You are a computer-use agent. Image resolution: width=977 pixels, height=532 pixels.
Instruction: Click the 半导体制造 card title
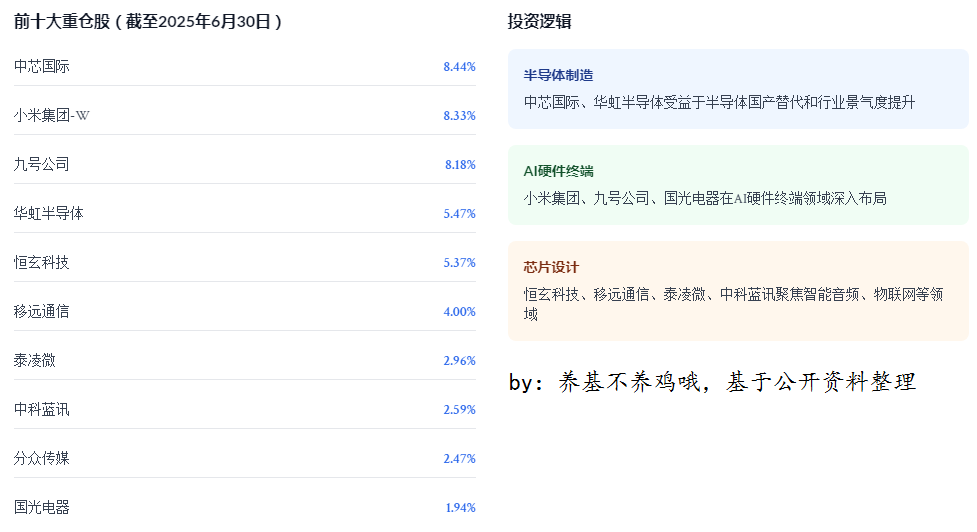point(558,75)
